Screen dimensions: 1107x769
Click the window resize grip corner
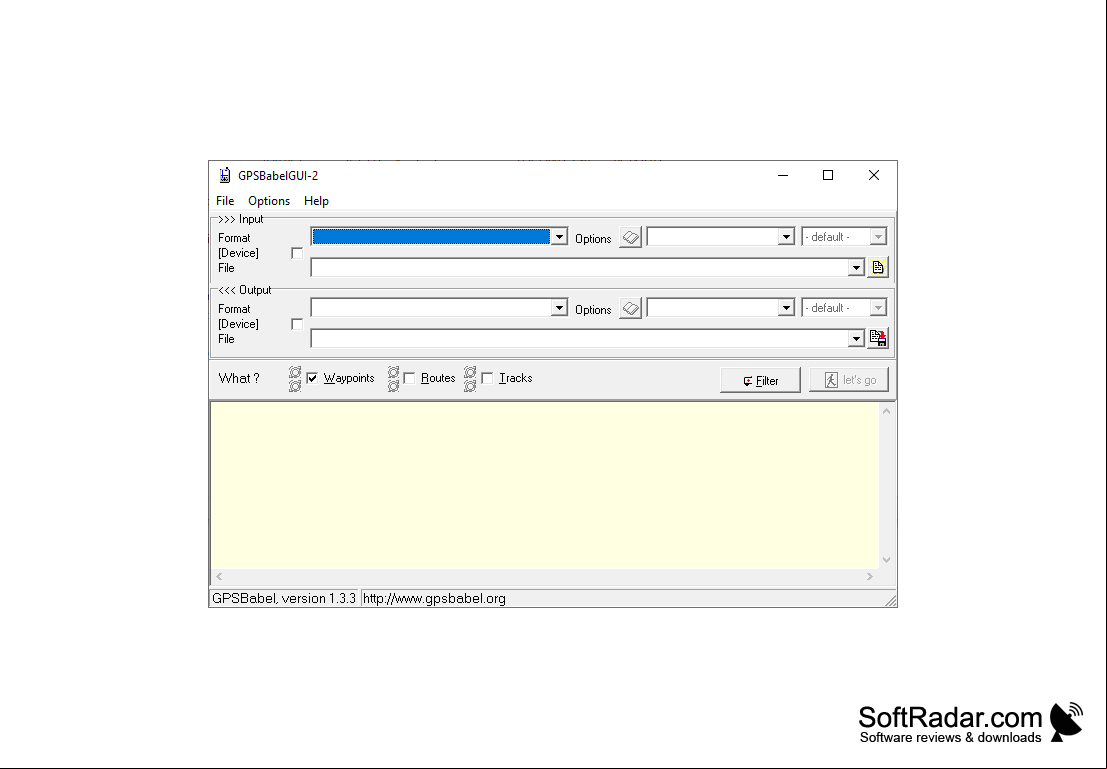891,600
